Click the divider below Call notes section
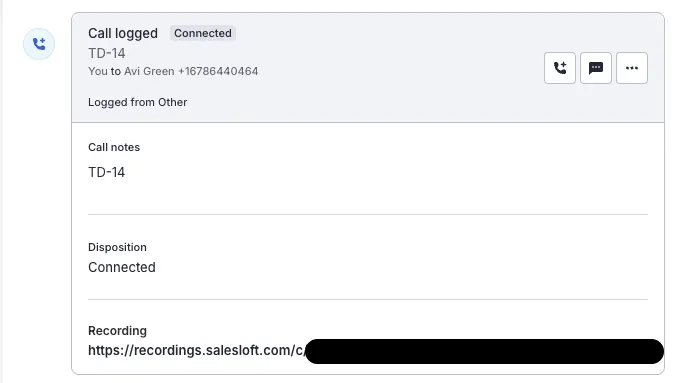 [368, 214]
